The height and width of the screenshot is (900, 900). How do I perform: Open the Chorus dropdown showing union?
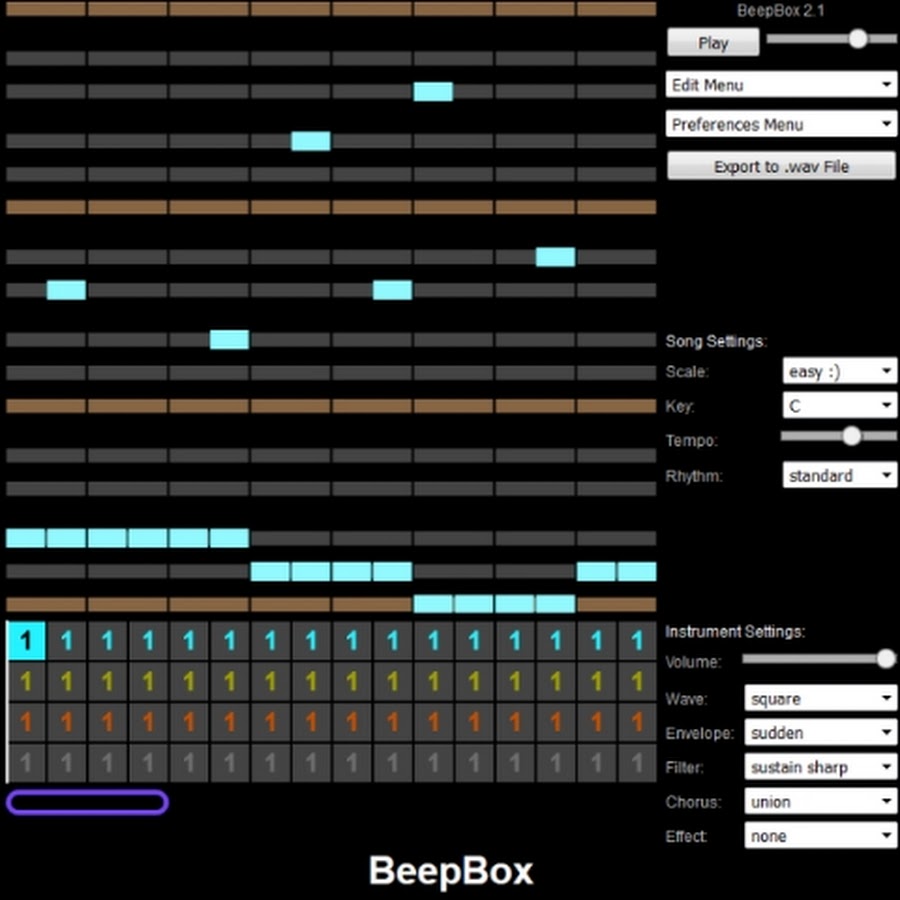pos(820,801)
